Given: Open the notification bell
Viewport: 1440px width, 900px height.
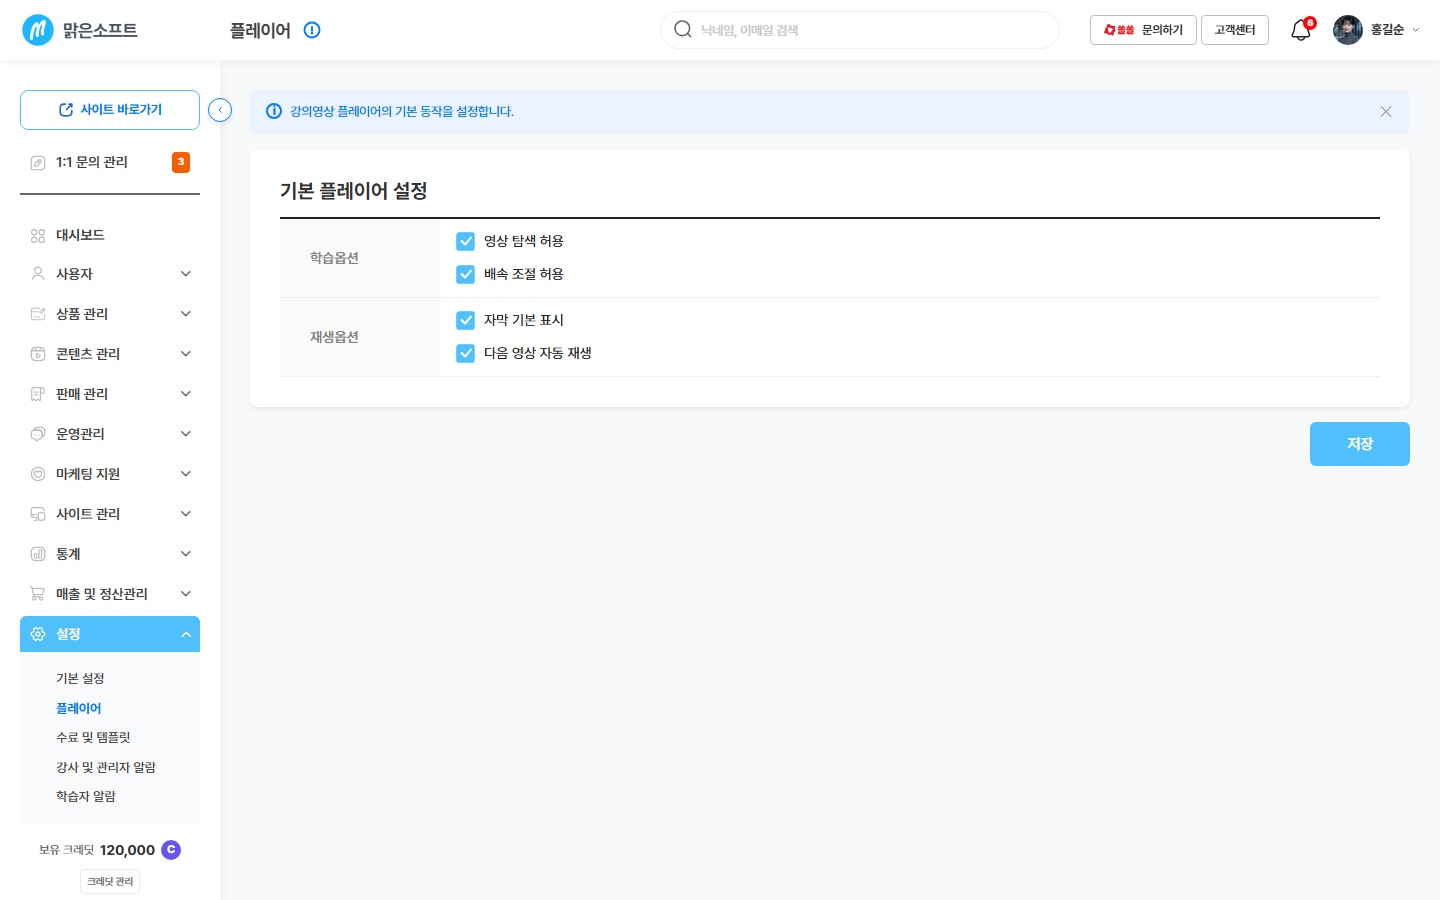Looking at the screenshot, I should [1300, 30].
